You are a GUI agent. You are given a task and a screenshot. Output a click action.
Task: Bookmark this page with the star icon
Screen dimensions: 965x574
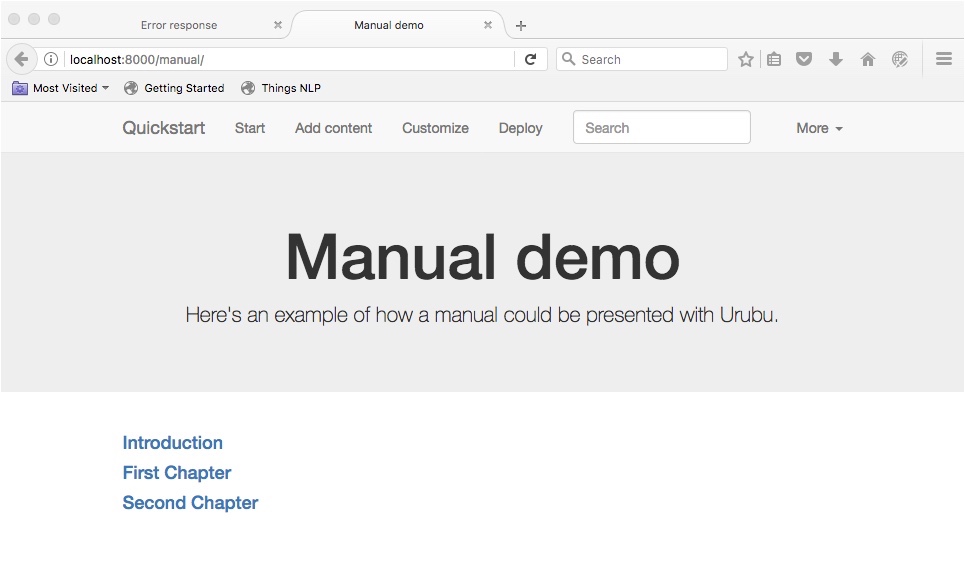[746, 59]
